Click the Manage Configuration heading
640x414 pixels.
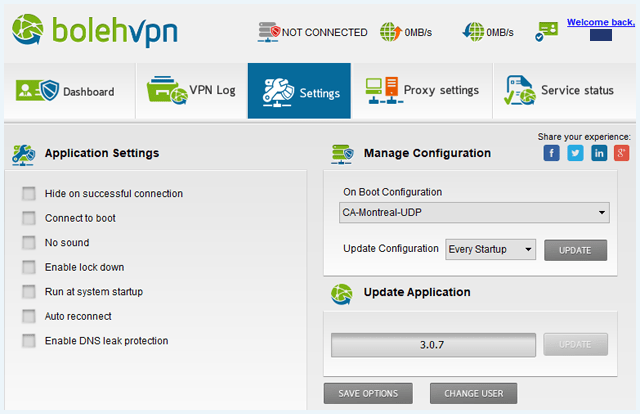pos(427,153)
